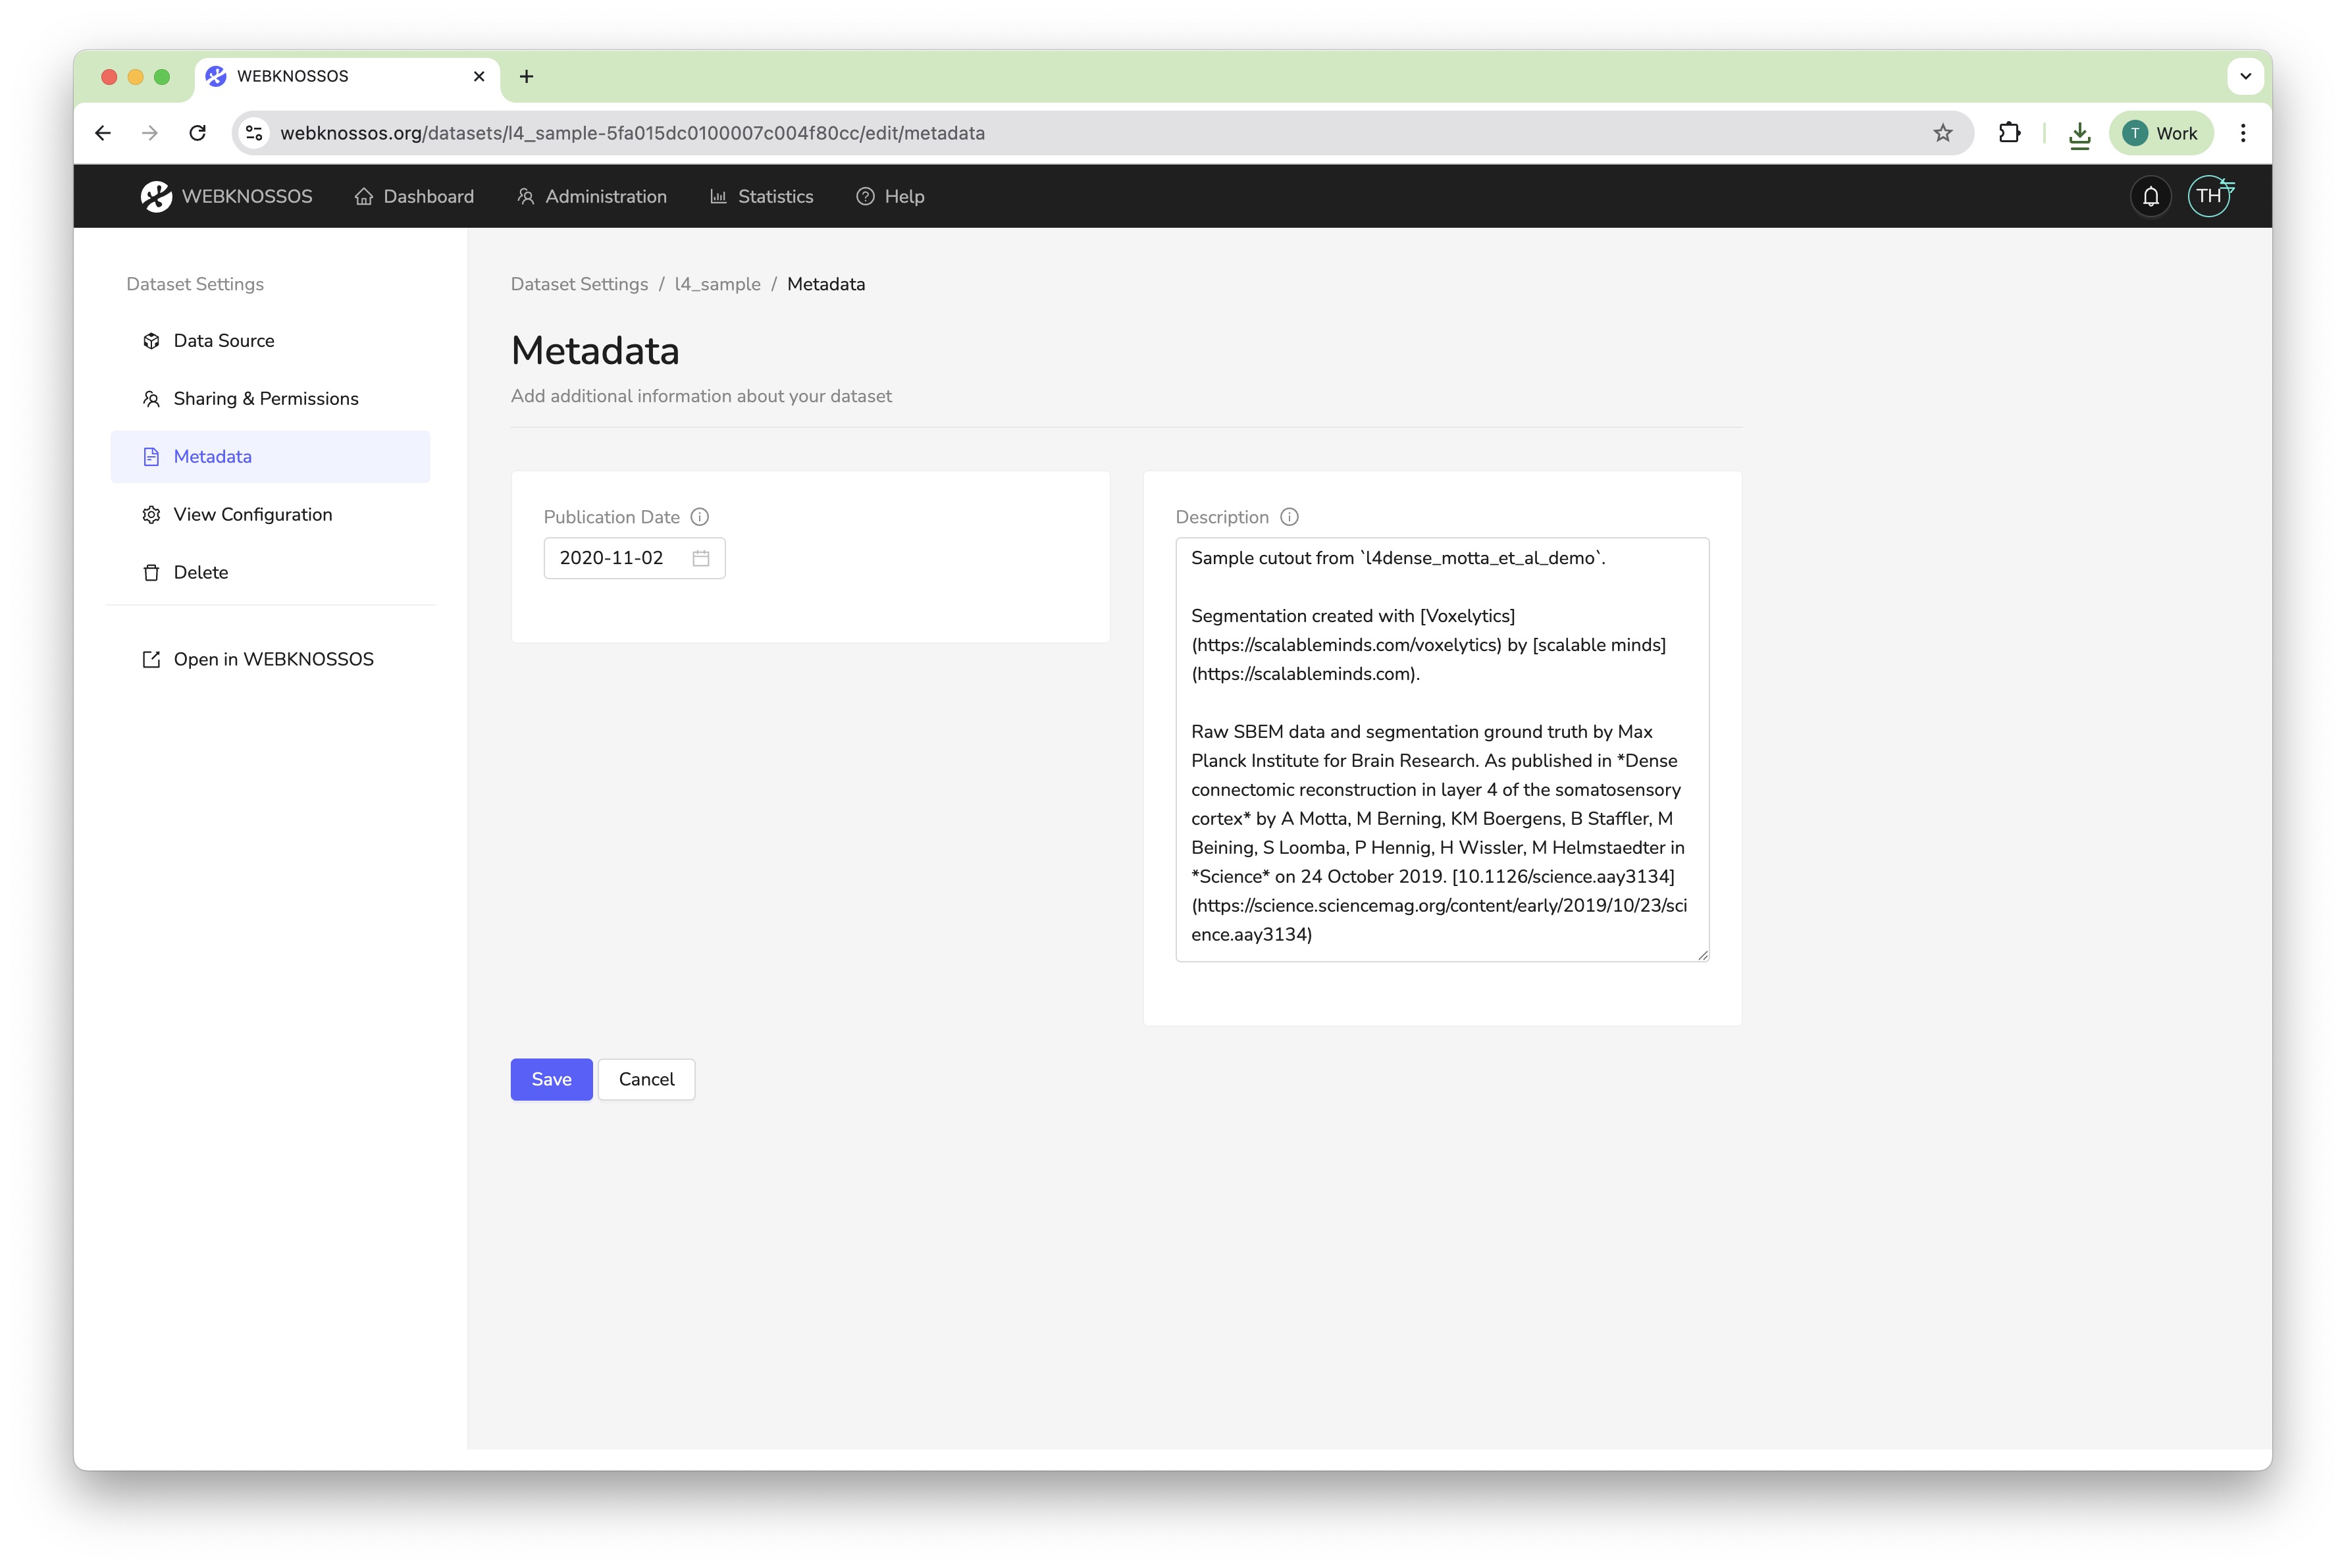The height and width of the screenshot is (1568, 2346).
Task: Open the calendar date picker icon
Action: (701, 558)
